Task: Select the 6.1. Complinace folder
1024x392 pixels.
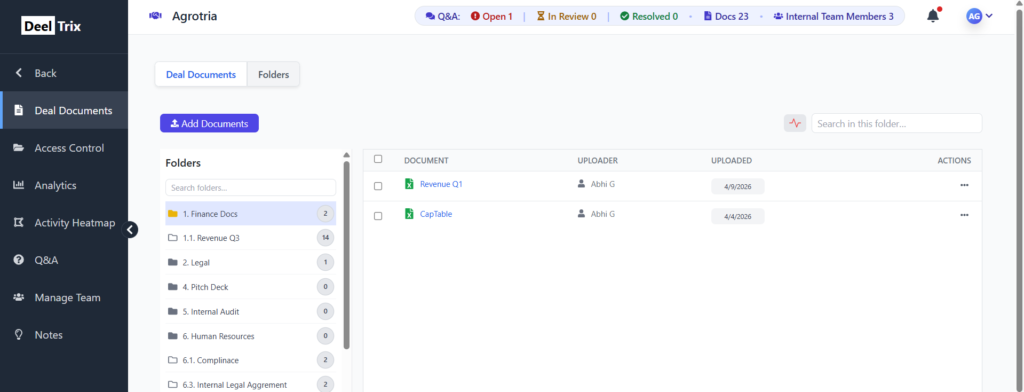Action: tap(251, 361)
